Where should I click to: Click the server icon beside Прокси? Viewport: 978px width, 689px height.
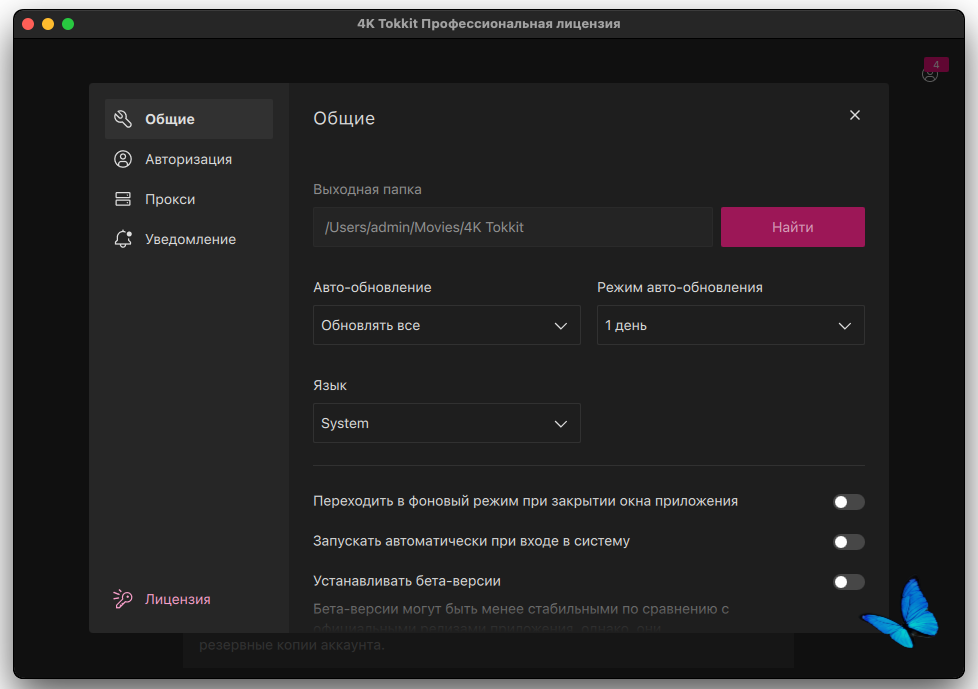[123, 199]
